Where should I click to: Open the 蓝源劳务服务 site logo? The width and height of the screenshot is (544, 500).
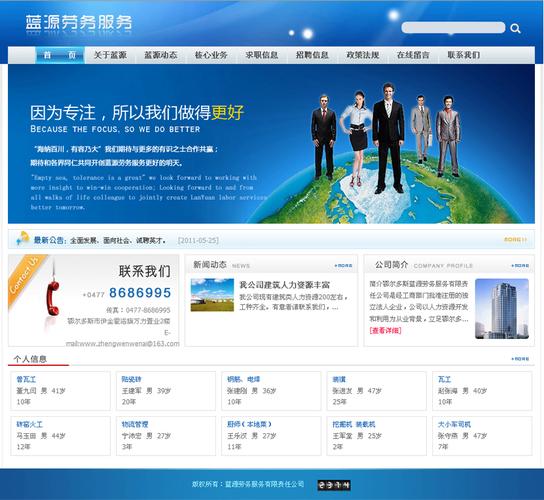click(x=79, y=22)
